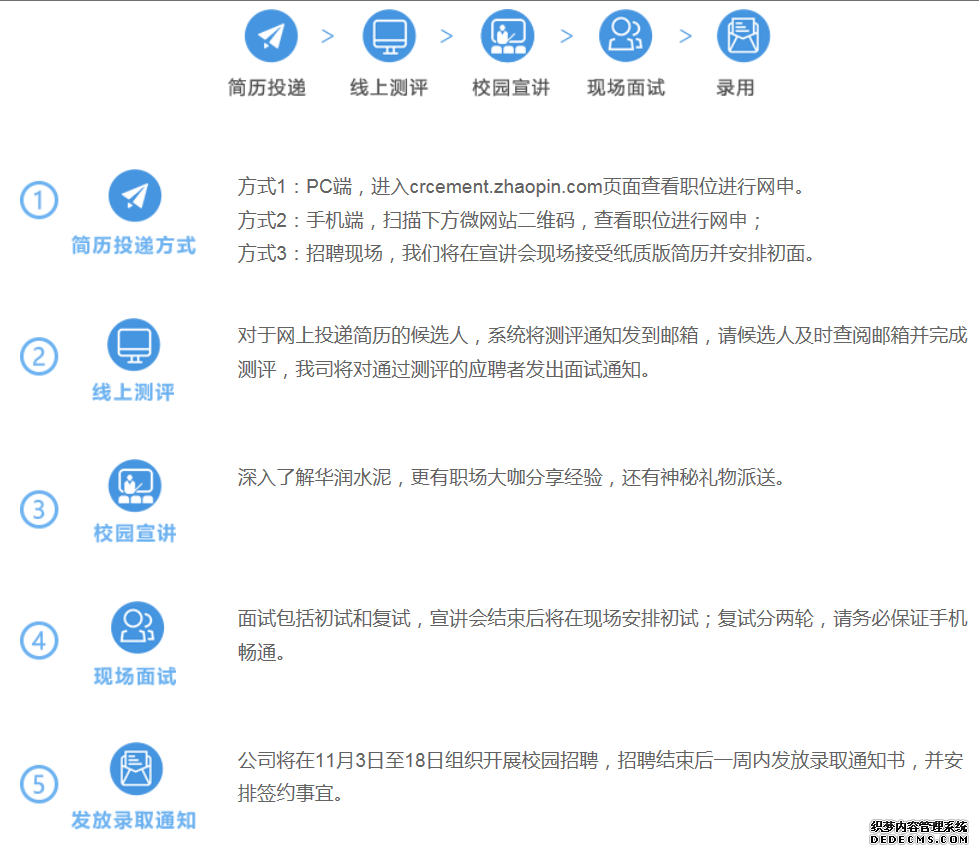Click the monitor icon beside step 2
This screenshot has height=854, width=979.
pos(134,345)
